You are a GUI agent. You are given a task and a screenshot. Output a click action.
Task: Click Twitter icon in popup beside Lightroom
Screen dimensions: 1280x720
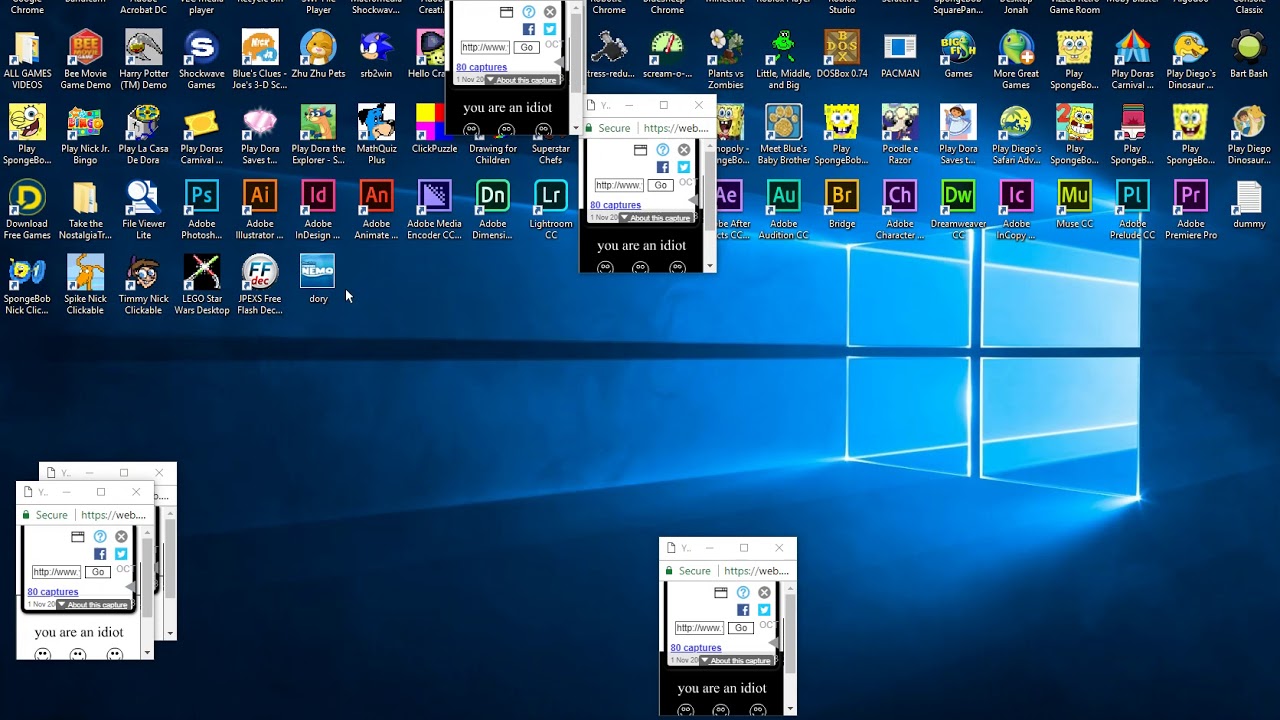(684, 167)
